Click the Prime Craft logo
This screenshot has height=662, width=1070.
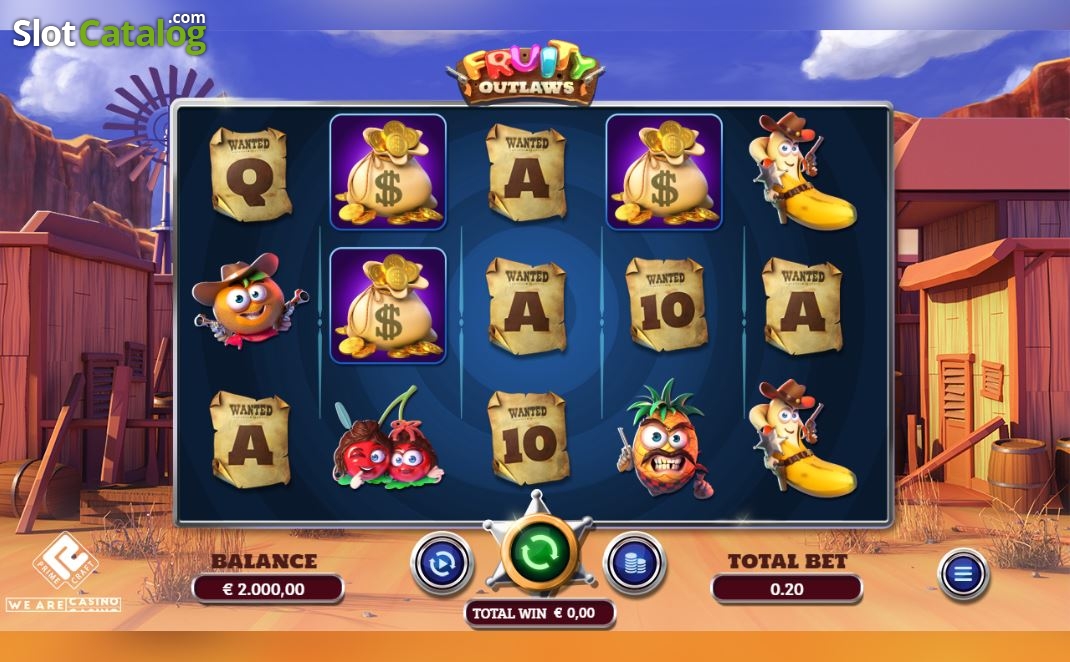click(x=66, y=561)
